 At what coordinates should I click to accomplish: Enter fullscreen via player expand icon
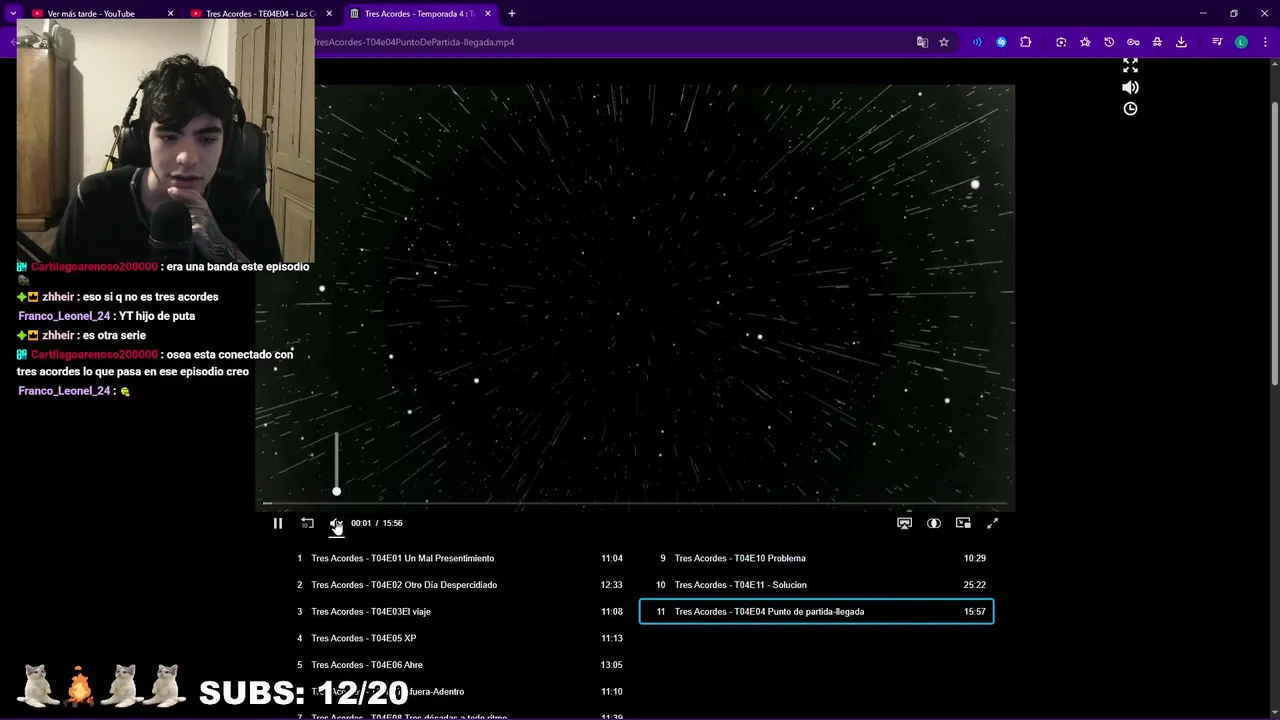pos(992,523)
